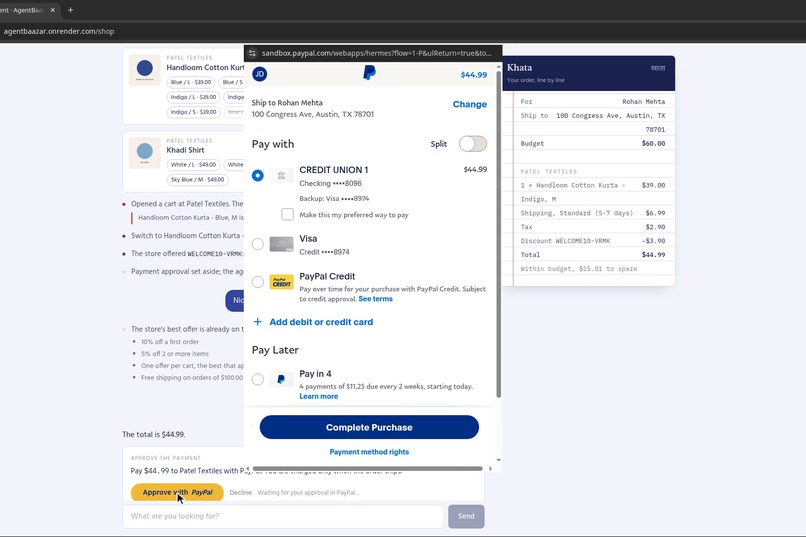Check Make this my preferred way to pay
This screenshot has height=537, width=806.
[287, 214]
